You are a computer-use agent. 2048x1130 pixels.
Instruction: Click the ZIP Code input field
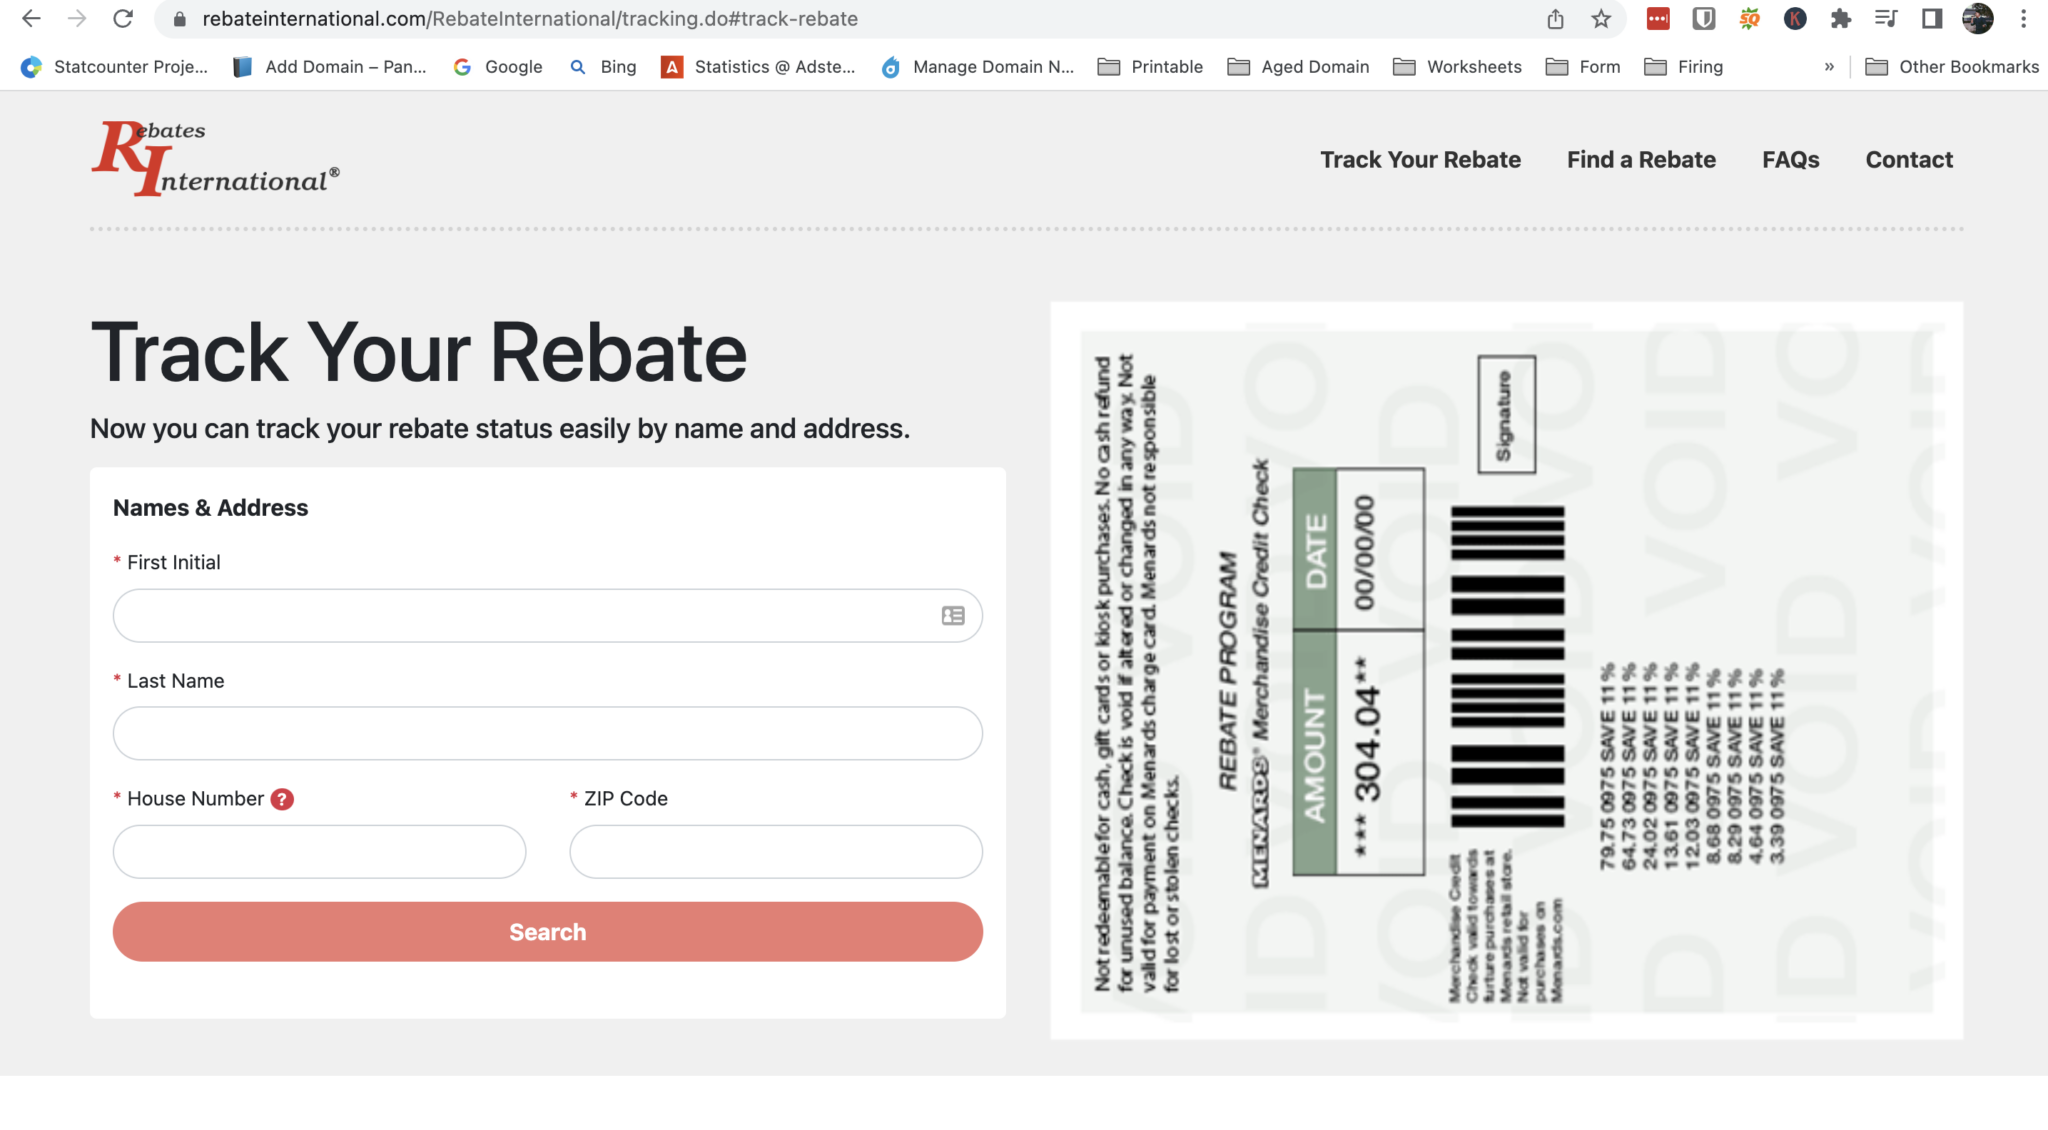(x=775, y=850)
